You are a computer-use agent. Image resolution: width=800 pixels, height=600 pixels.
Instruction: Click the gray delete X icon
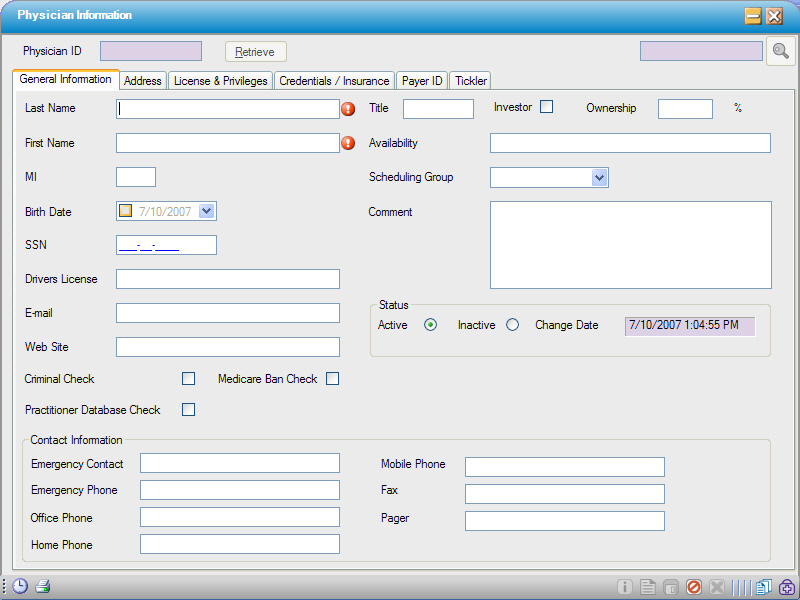point(716,587)
